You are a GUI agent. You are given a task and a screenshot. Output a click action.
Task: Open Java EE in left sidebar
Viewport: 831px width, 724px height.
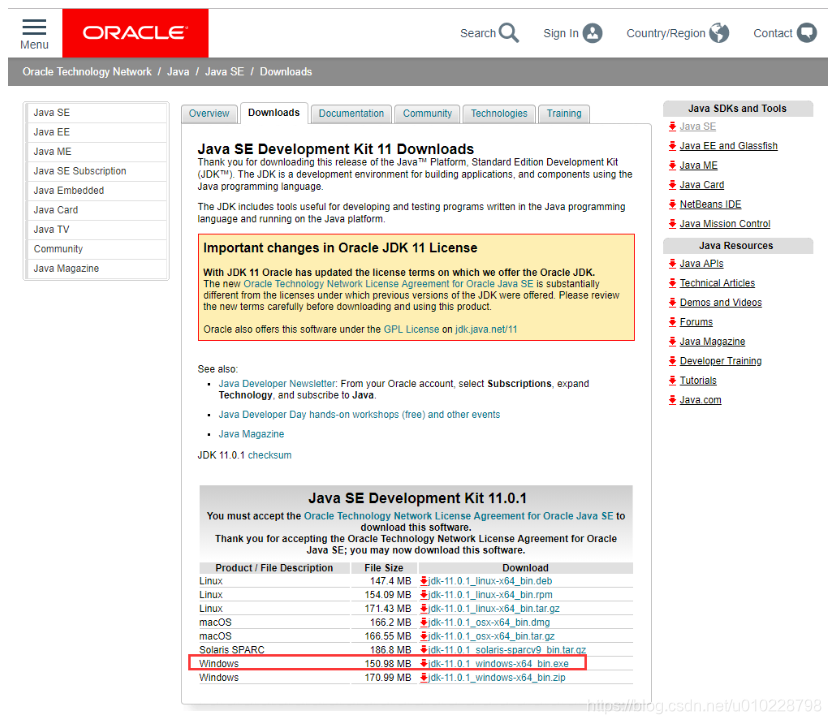click(96, 133)
